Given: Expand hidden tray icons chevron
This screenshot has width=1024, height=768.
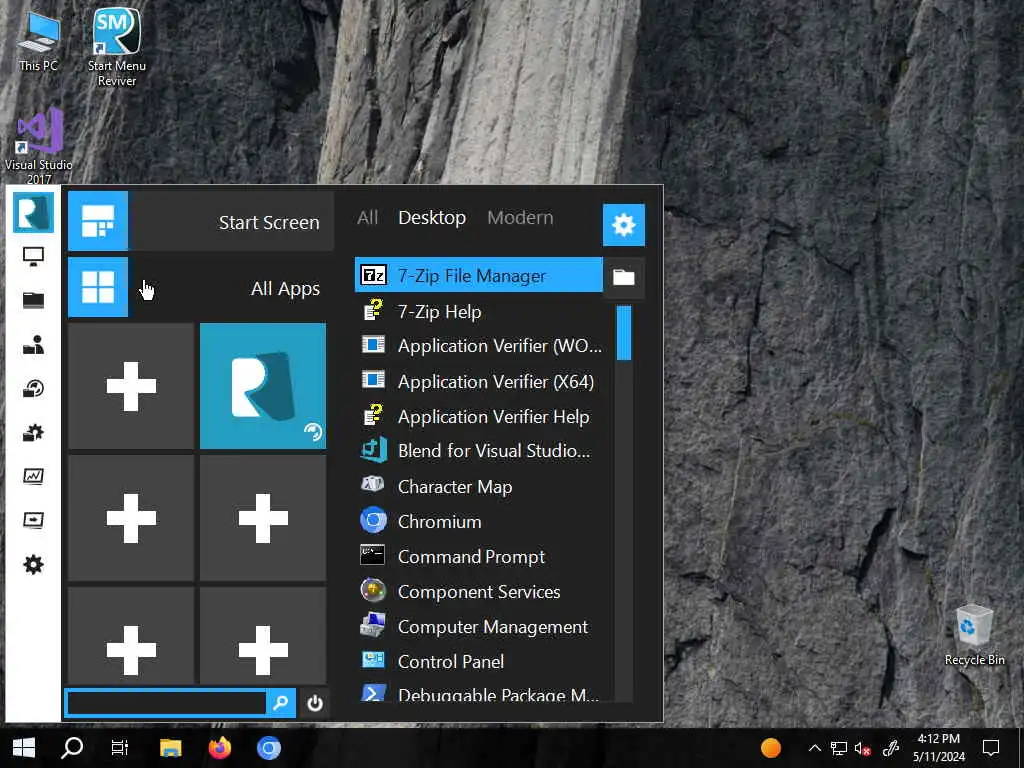Looking at the screenshot, I should tap(814, 748).
